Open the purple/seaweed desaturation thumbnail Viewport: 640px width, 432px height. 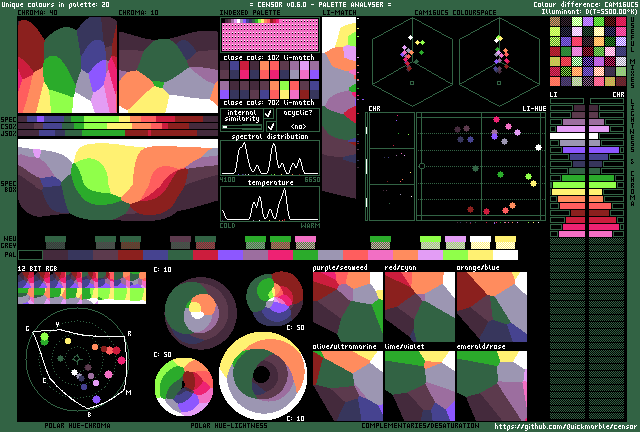point(348,307)
